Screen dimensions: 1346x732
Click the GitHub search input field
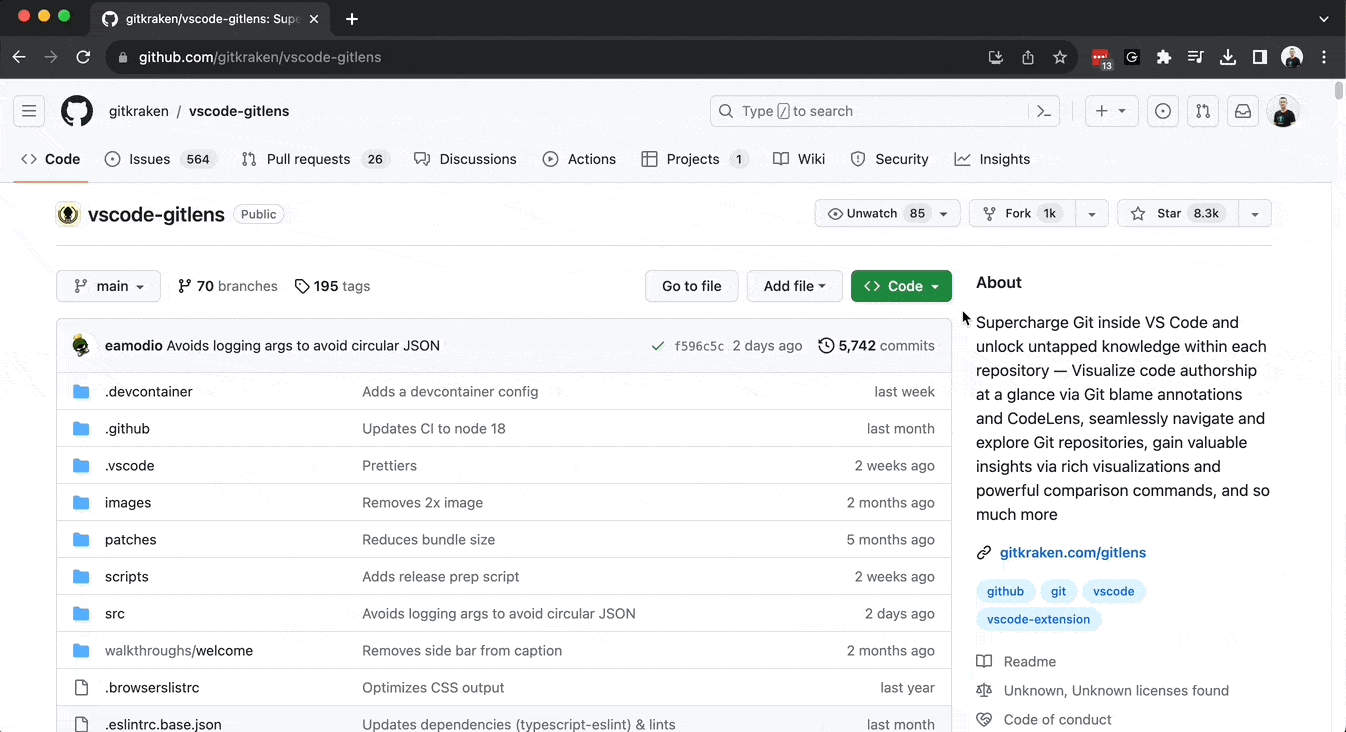tap(884, 111)
